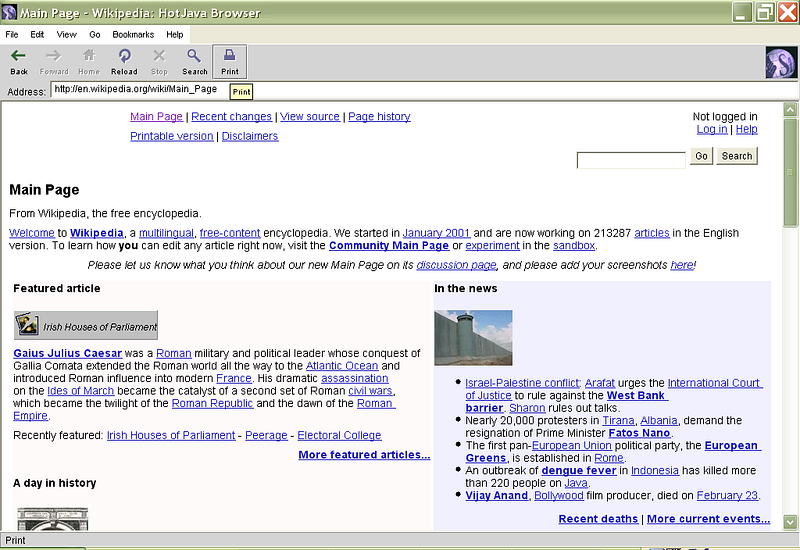
Task: Open the File menu
Action: 12,34
